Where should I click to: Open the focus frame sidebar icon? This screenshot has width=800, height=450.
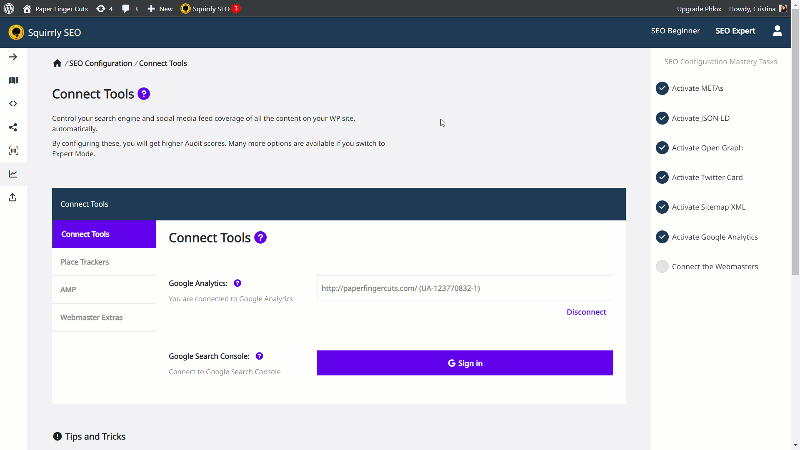point(13,151)
